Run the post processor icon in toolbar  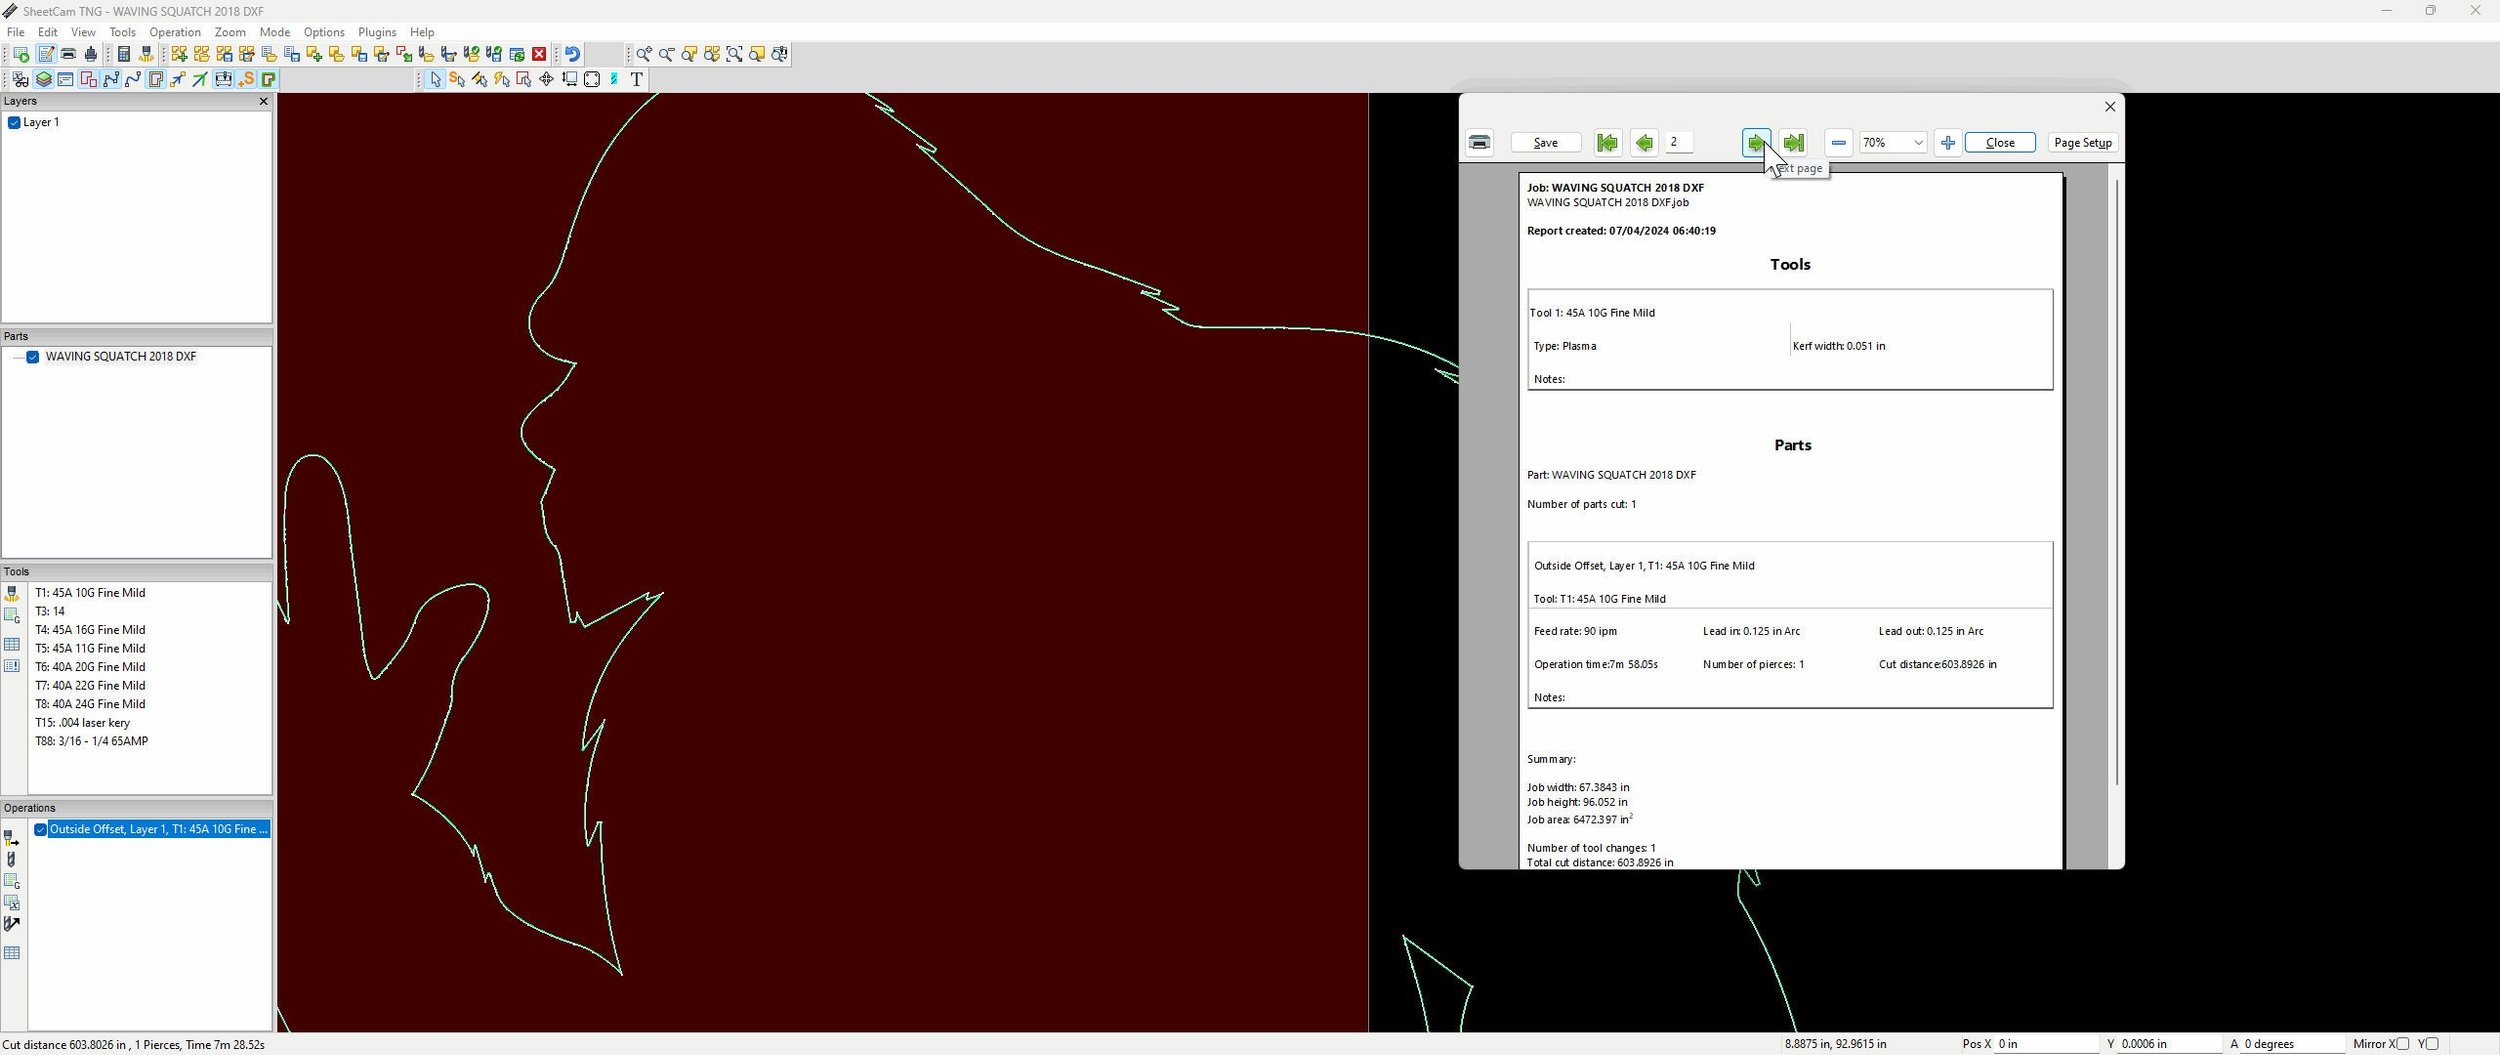pos(21,54)
